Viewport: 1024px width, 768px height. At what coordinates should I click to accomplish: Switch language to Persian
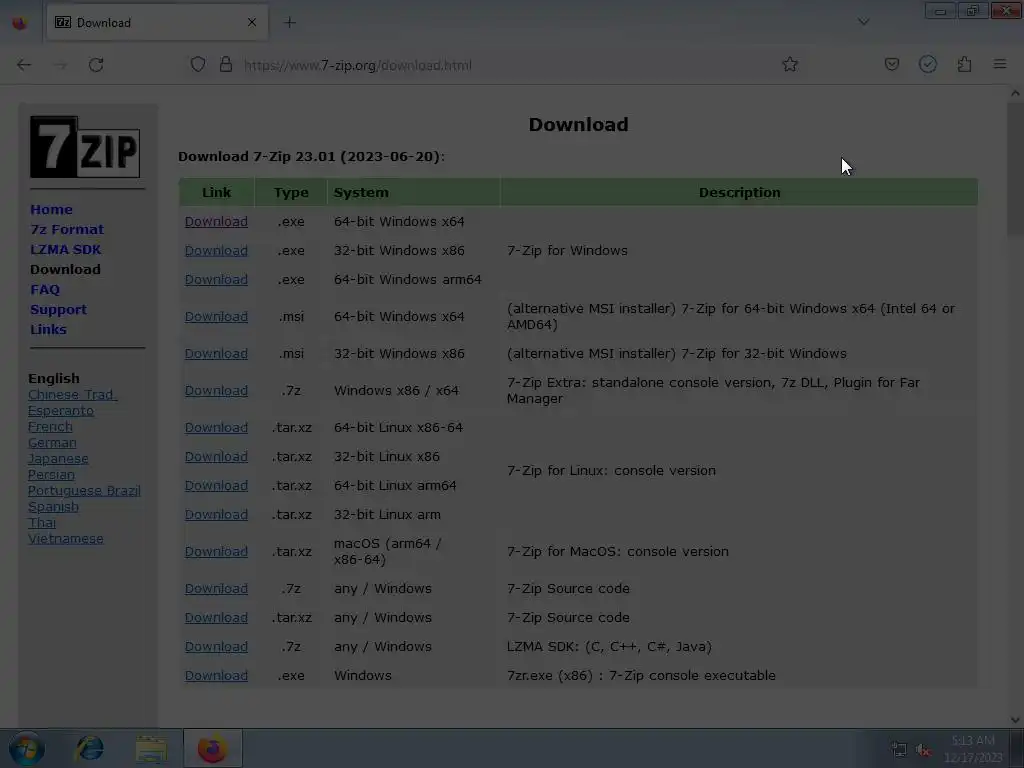[51, 475]
